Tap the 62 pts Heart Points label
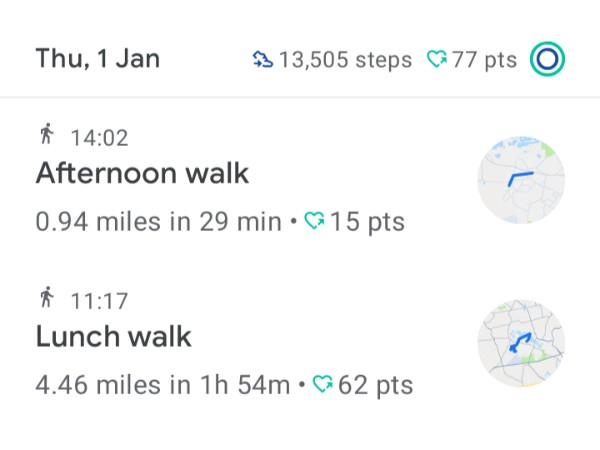This screenshot has width=600, height=450. pyautogui.click(x=376, y=383)
